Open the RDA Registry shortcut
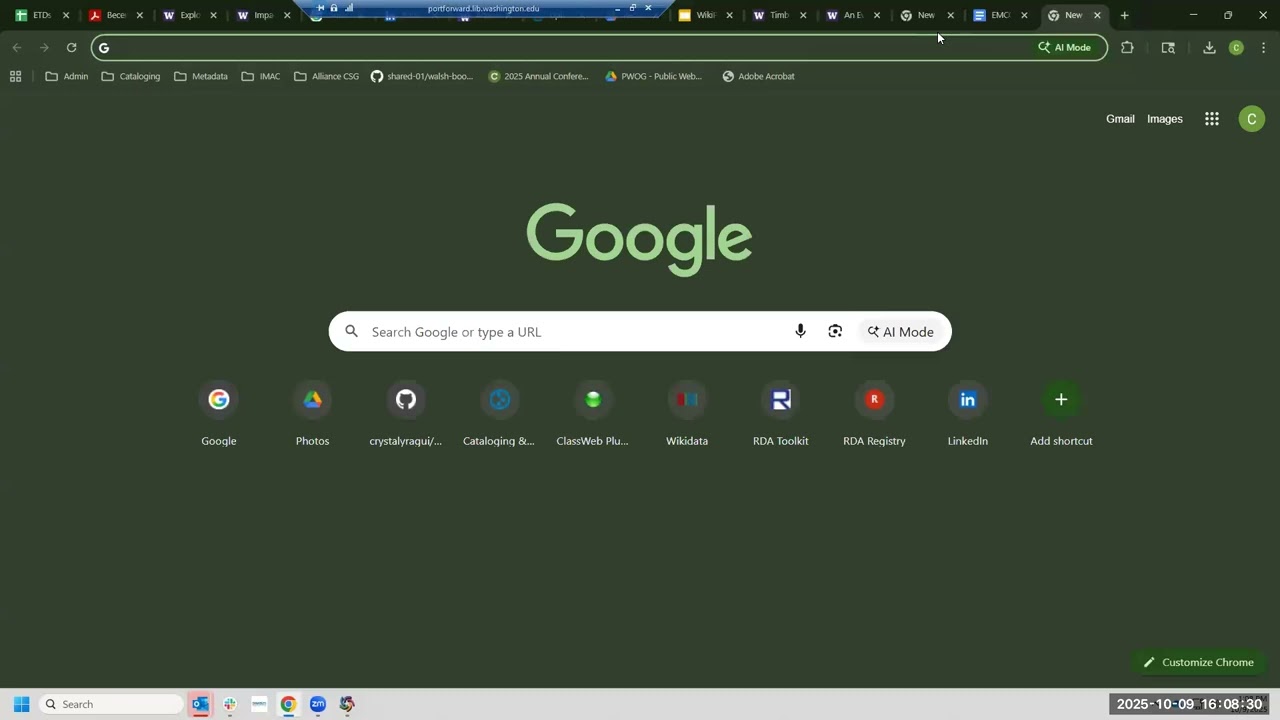The height and width of the screenshot is (720, 1280). click(x=874, y=414)
